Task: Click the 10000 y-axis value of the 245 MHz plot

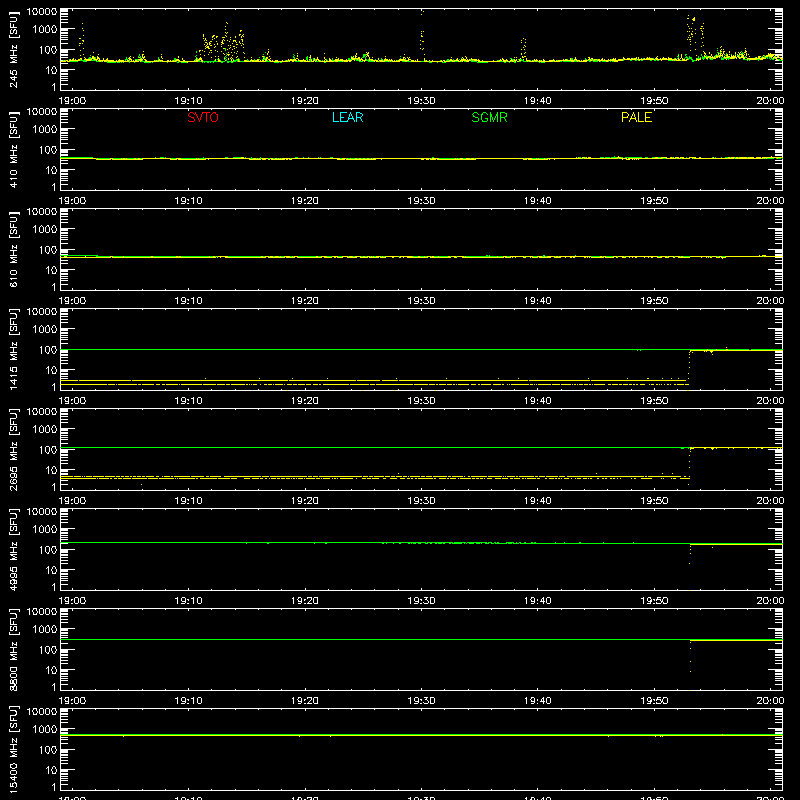Action: [x=42, y=12]
